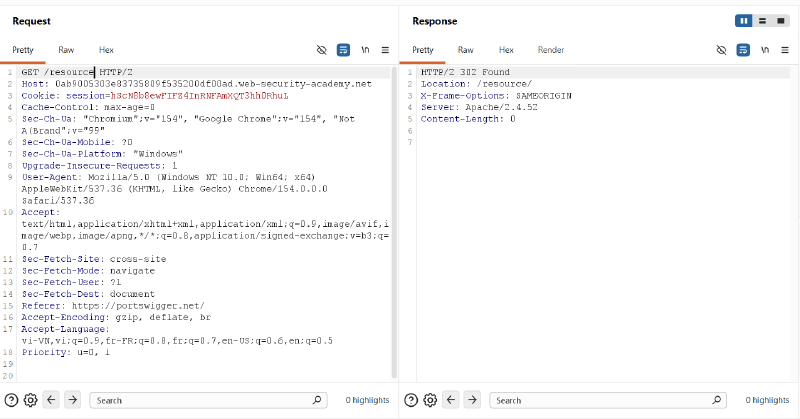Viewport: 800px width, 419px height.
Task: Switch to Response Hex tab
Action: point(506,50)
